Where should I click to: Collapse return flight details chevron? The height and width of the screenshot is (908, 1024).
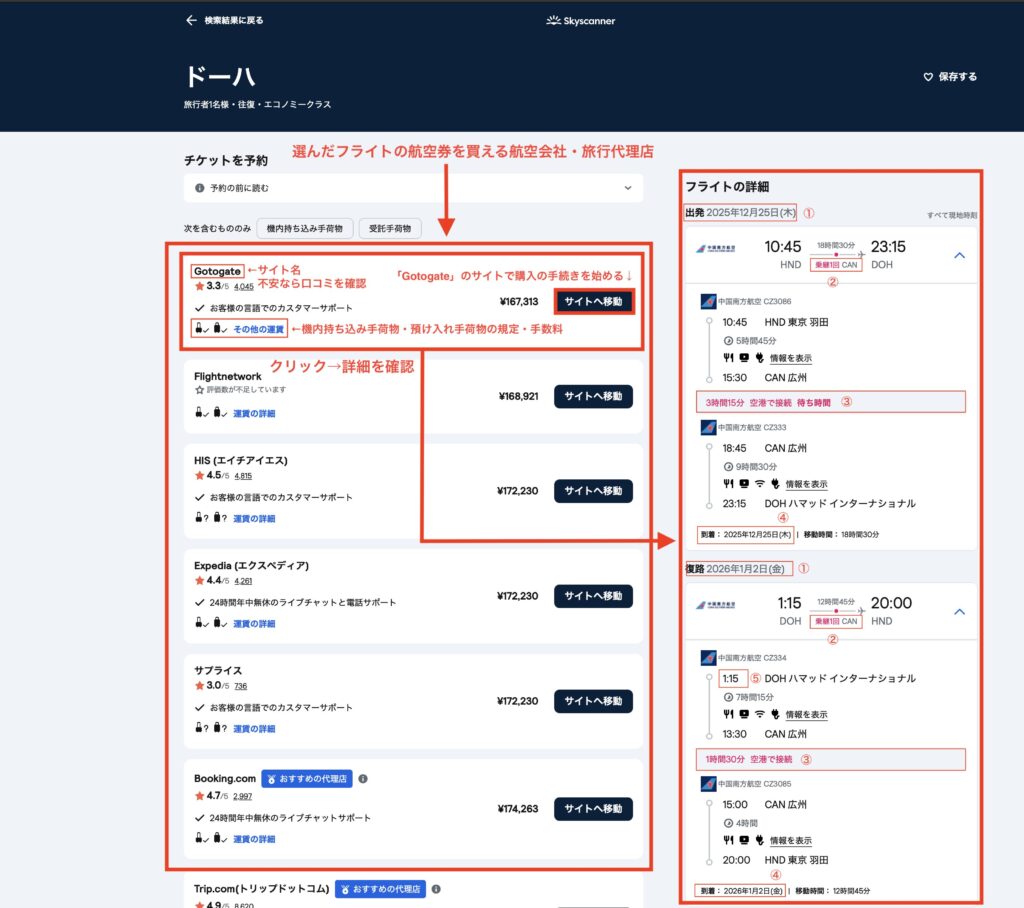[x=959, y=611]
